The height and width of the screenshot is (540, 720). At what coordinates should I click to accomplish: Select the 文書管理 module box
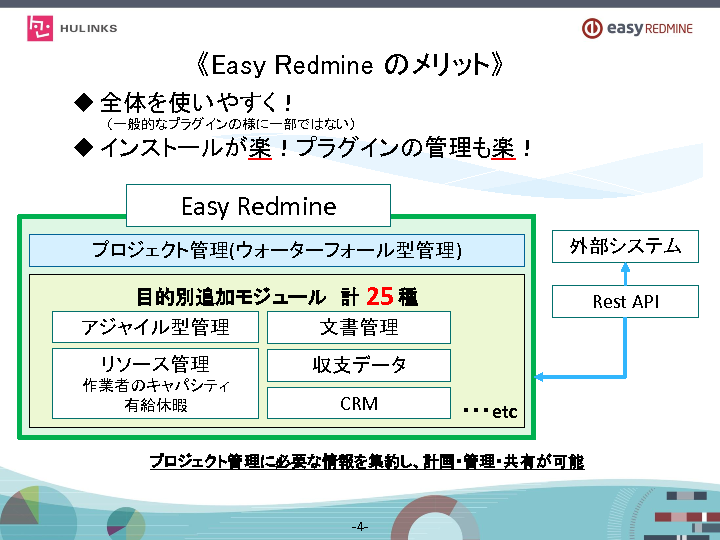click(359, 327)
